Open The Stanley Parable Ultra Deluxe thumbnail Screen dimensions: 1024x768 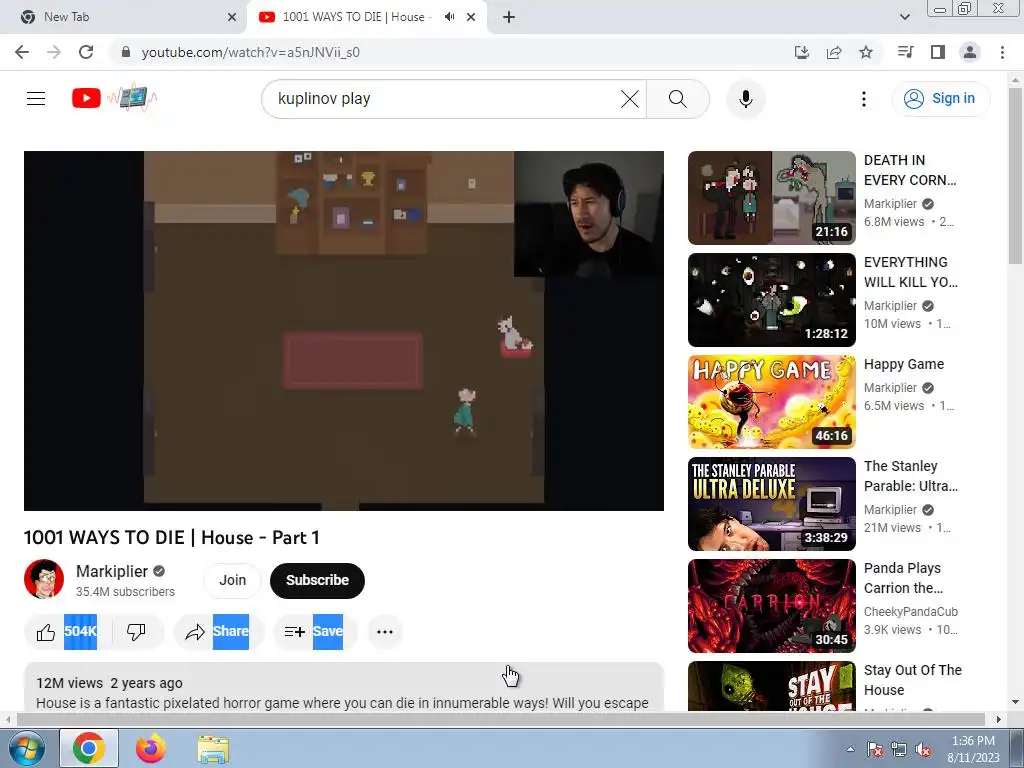click(771, 504)
